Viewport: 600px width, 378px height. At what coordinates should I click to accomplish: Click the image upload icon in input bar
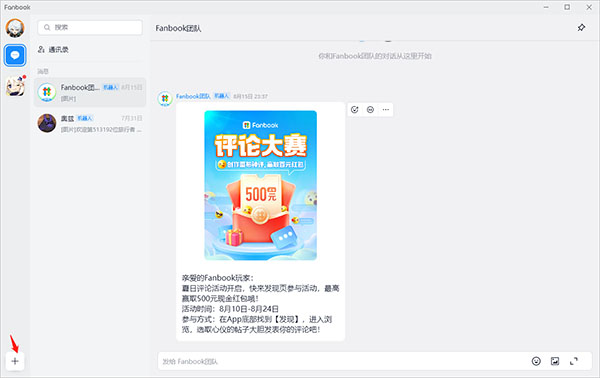click(555, 361)
